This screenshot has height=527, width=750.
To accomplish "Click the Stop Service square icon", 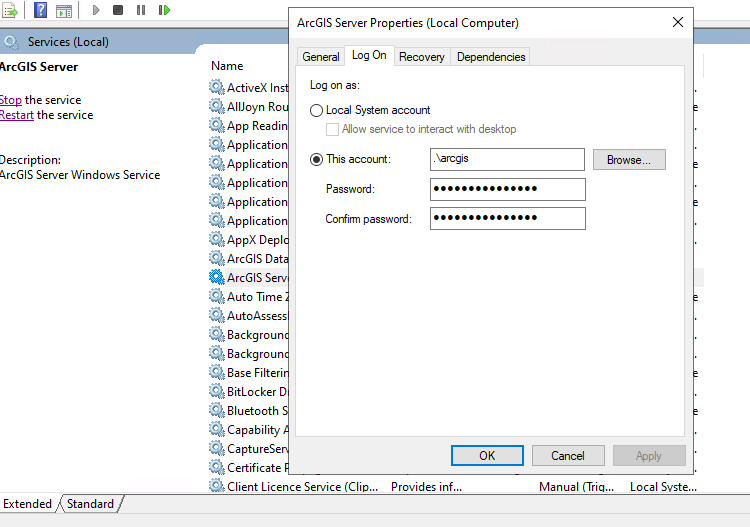I will [x=118, y=10].
